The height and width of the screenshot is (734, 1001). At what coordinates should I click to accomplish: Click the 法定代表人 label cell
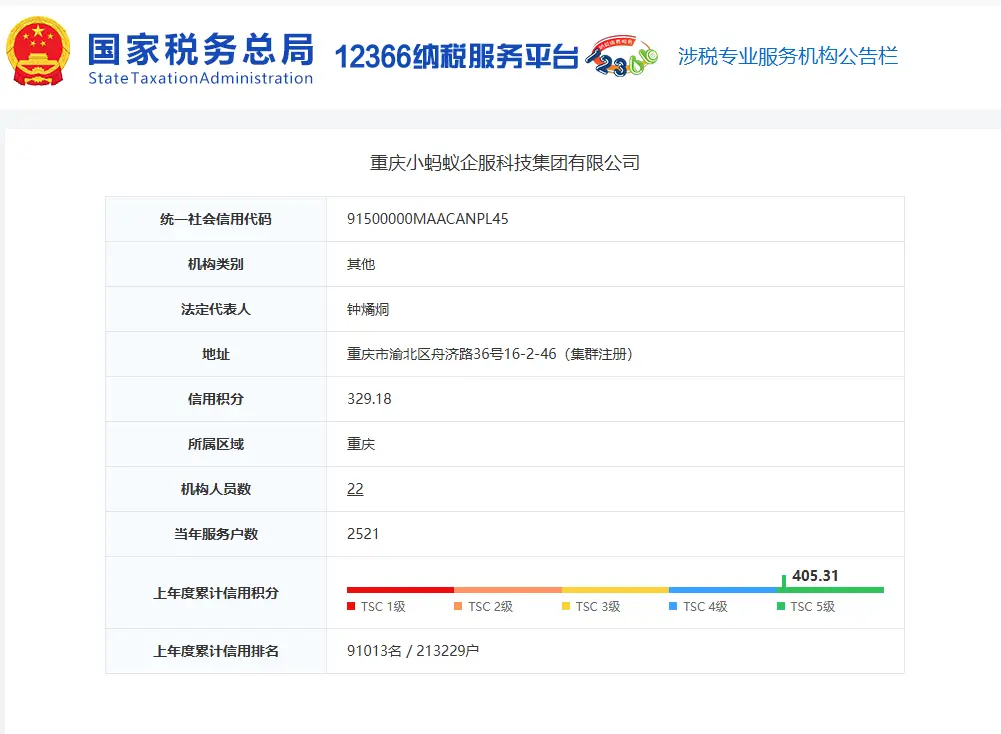tap(216, 310)
